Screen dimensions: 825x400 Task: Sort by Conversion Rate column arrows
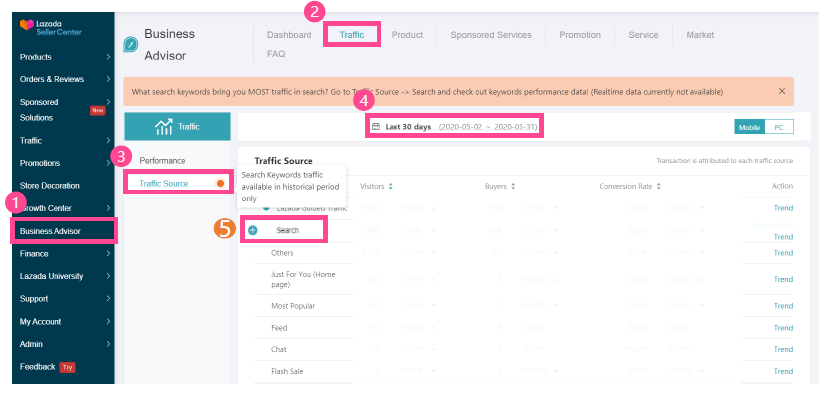click(658, 186)
